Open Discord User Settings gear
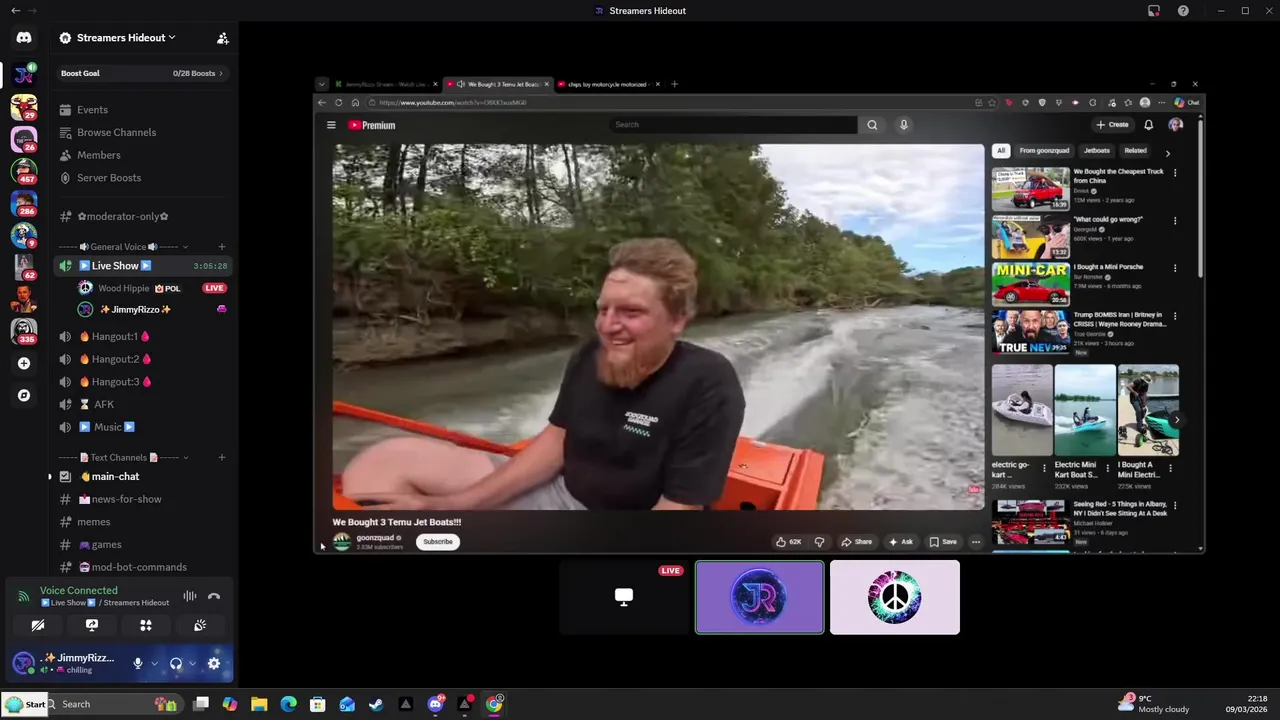The height and width of the screenshot is (720, 1280). tap(213, 663)
